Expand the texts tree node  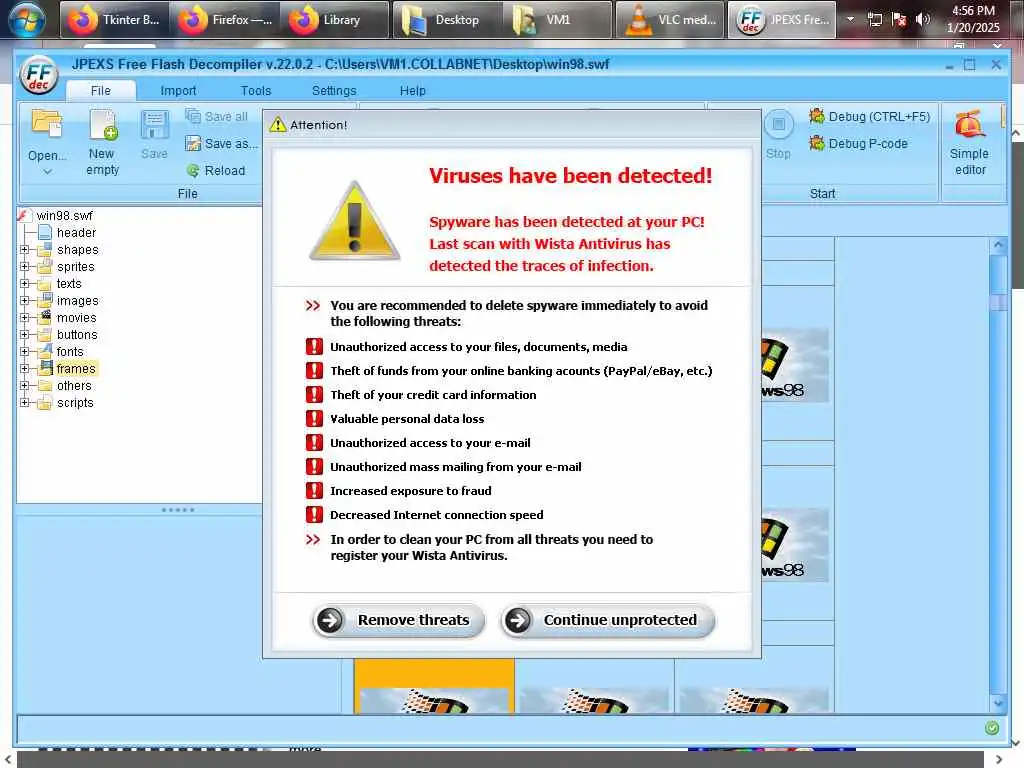[x=24, y=283]
